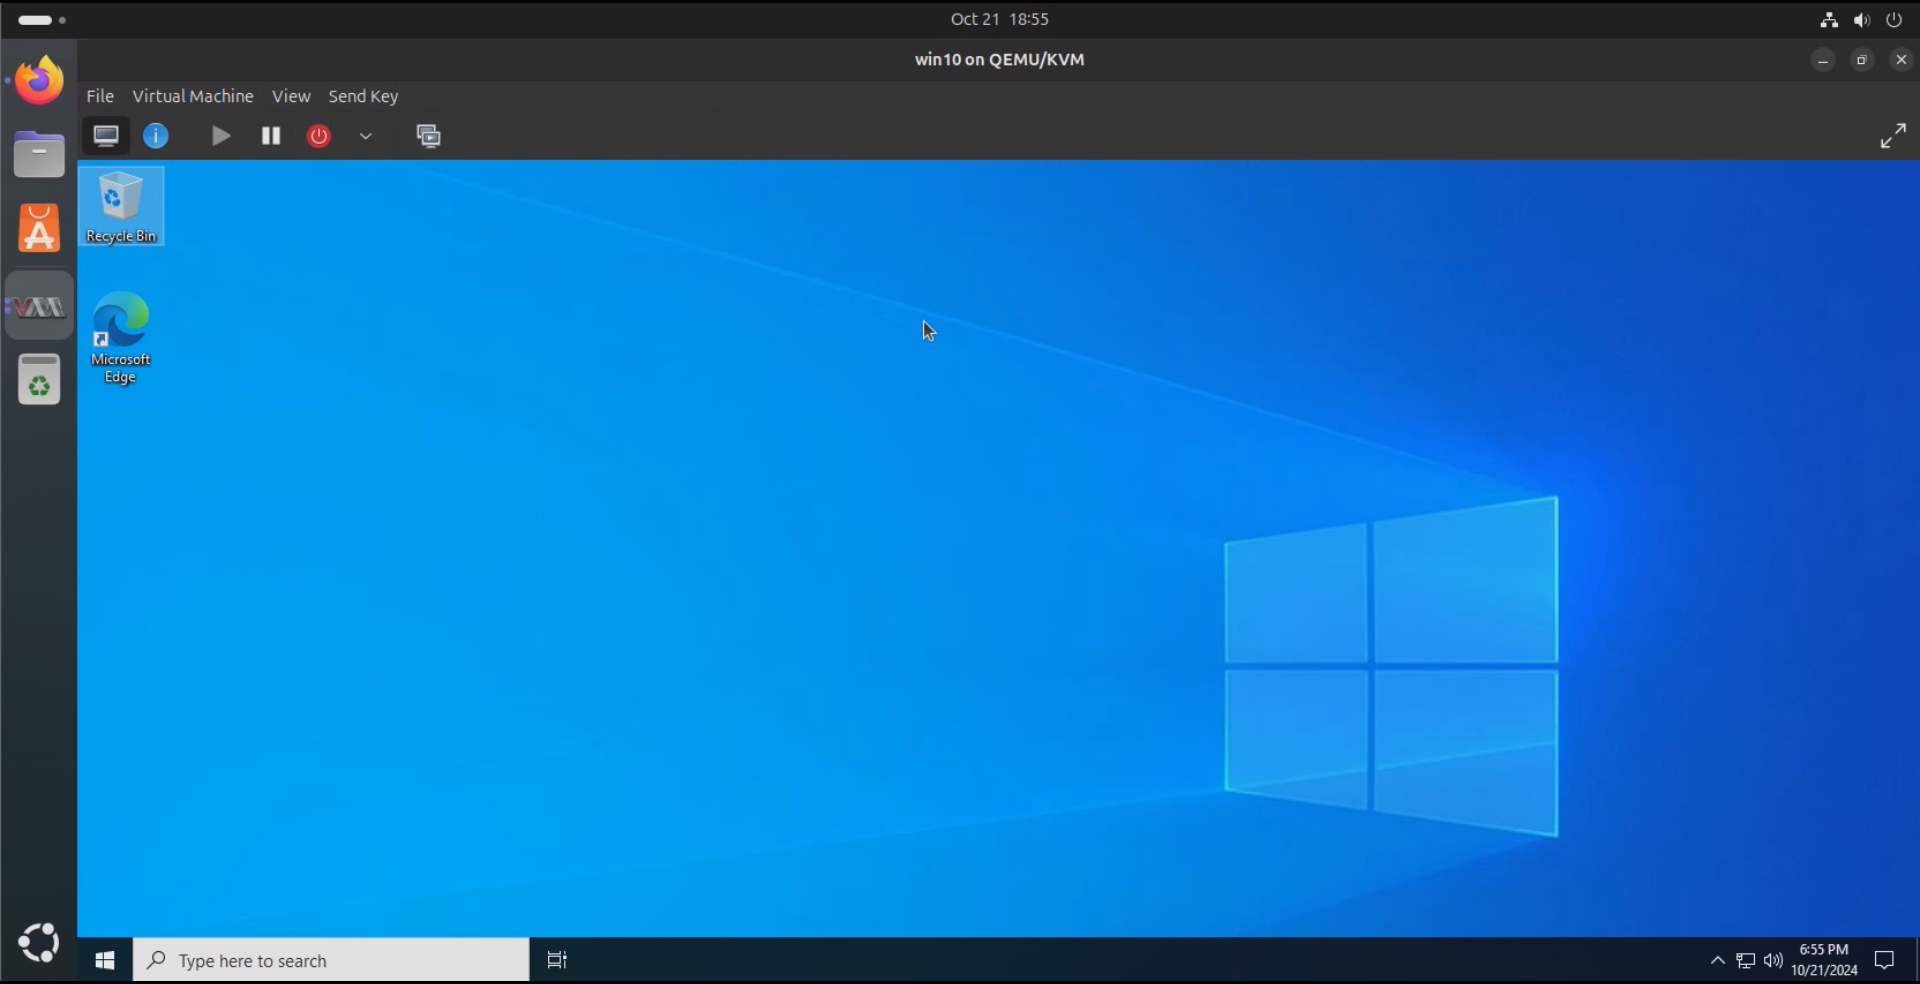Open Ubuntu Activities workspace indicator

(x=41, y=20)
